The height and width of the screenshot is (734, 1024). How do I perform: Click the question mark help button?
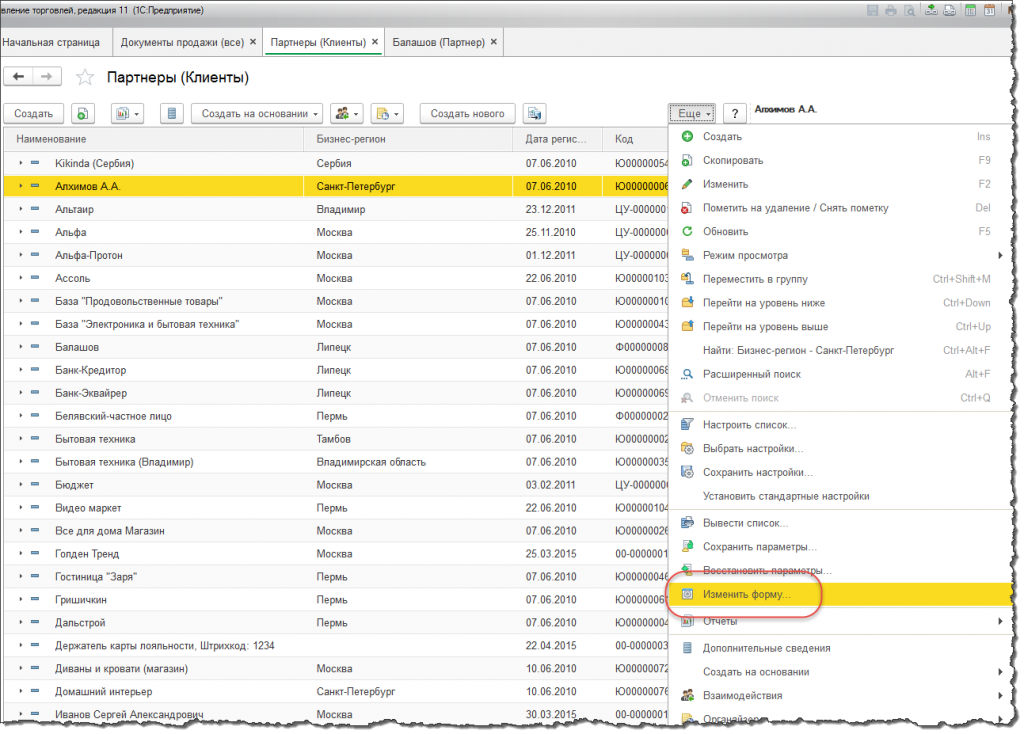click(x=735, y=114)
